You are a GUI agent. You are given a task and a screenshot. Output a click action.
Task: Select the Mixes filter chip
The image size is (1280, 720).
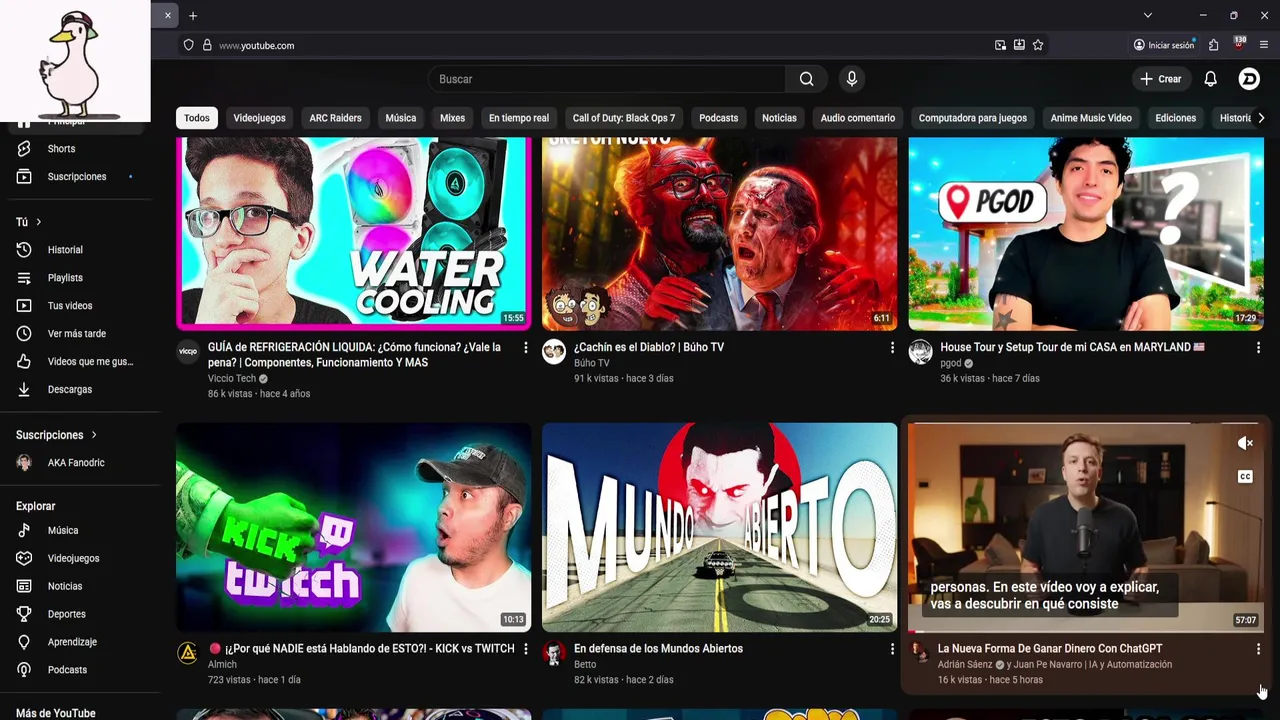pyautogui.click(x=453, y=118)
